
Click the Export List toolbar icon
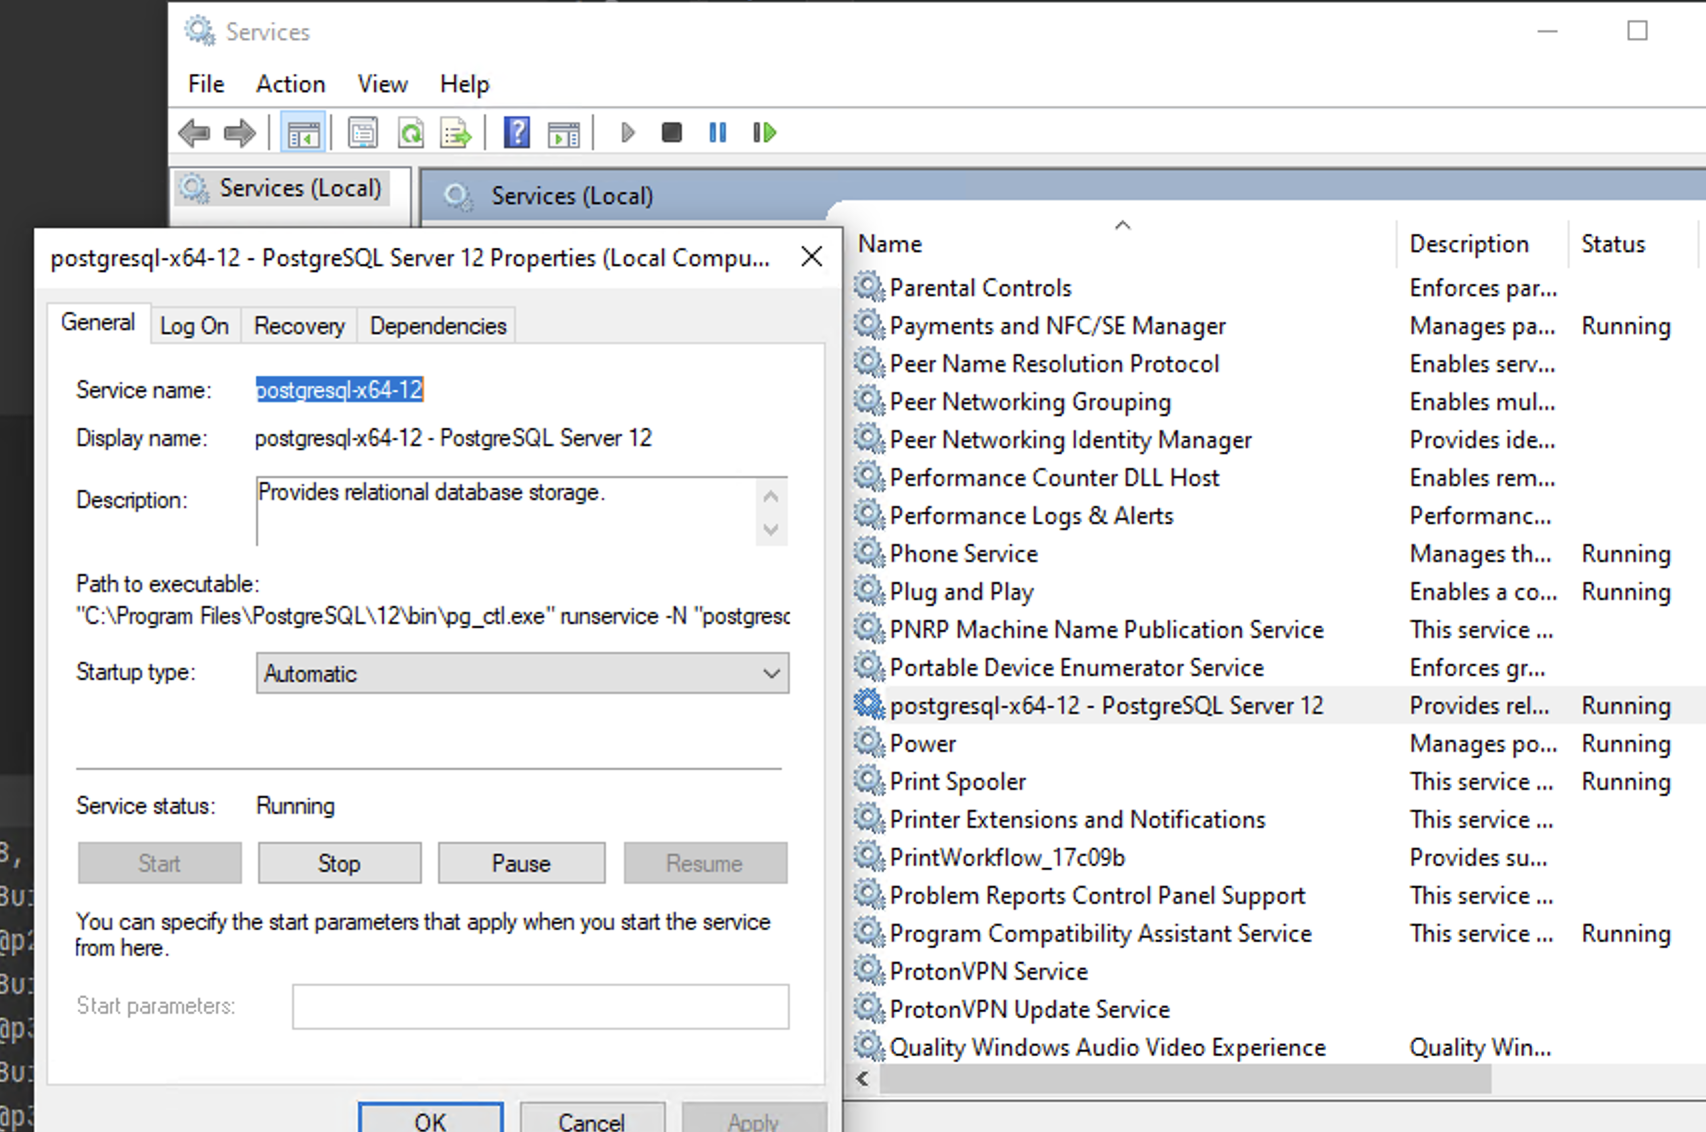(456, 133)
